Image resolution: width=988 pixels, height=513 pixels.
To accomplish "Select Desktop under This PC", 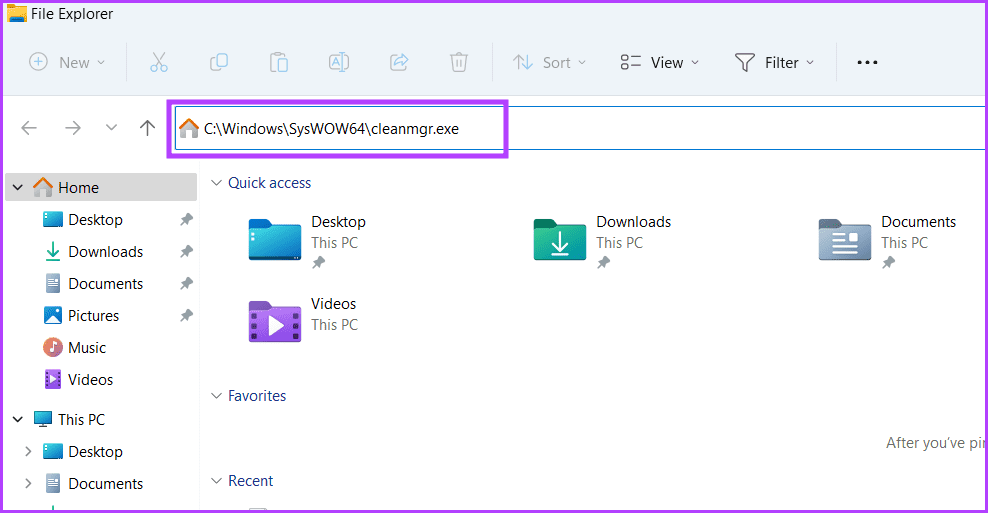I will point(95,451).
